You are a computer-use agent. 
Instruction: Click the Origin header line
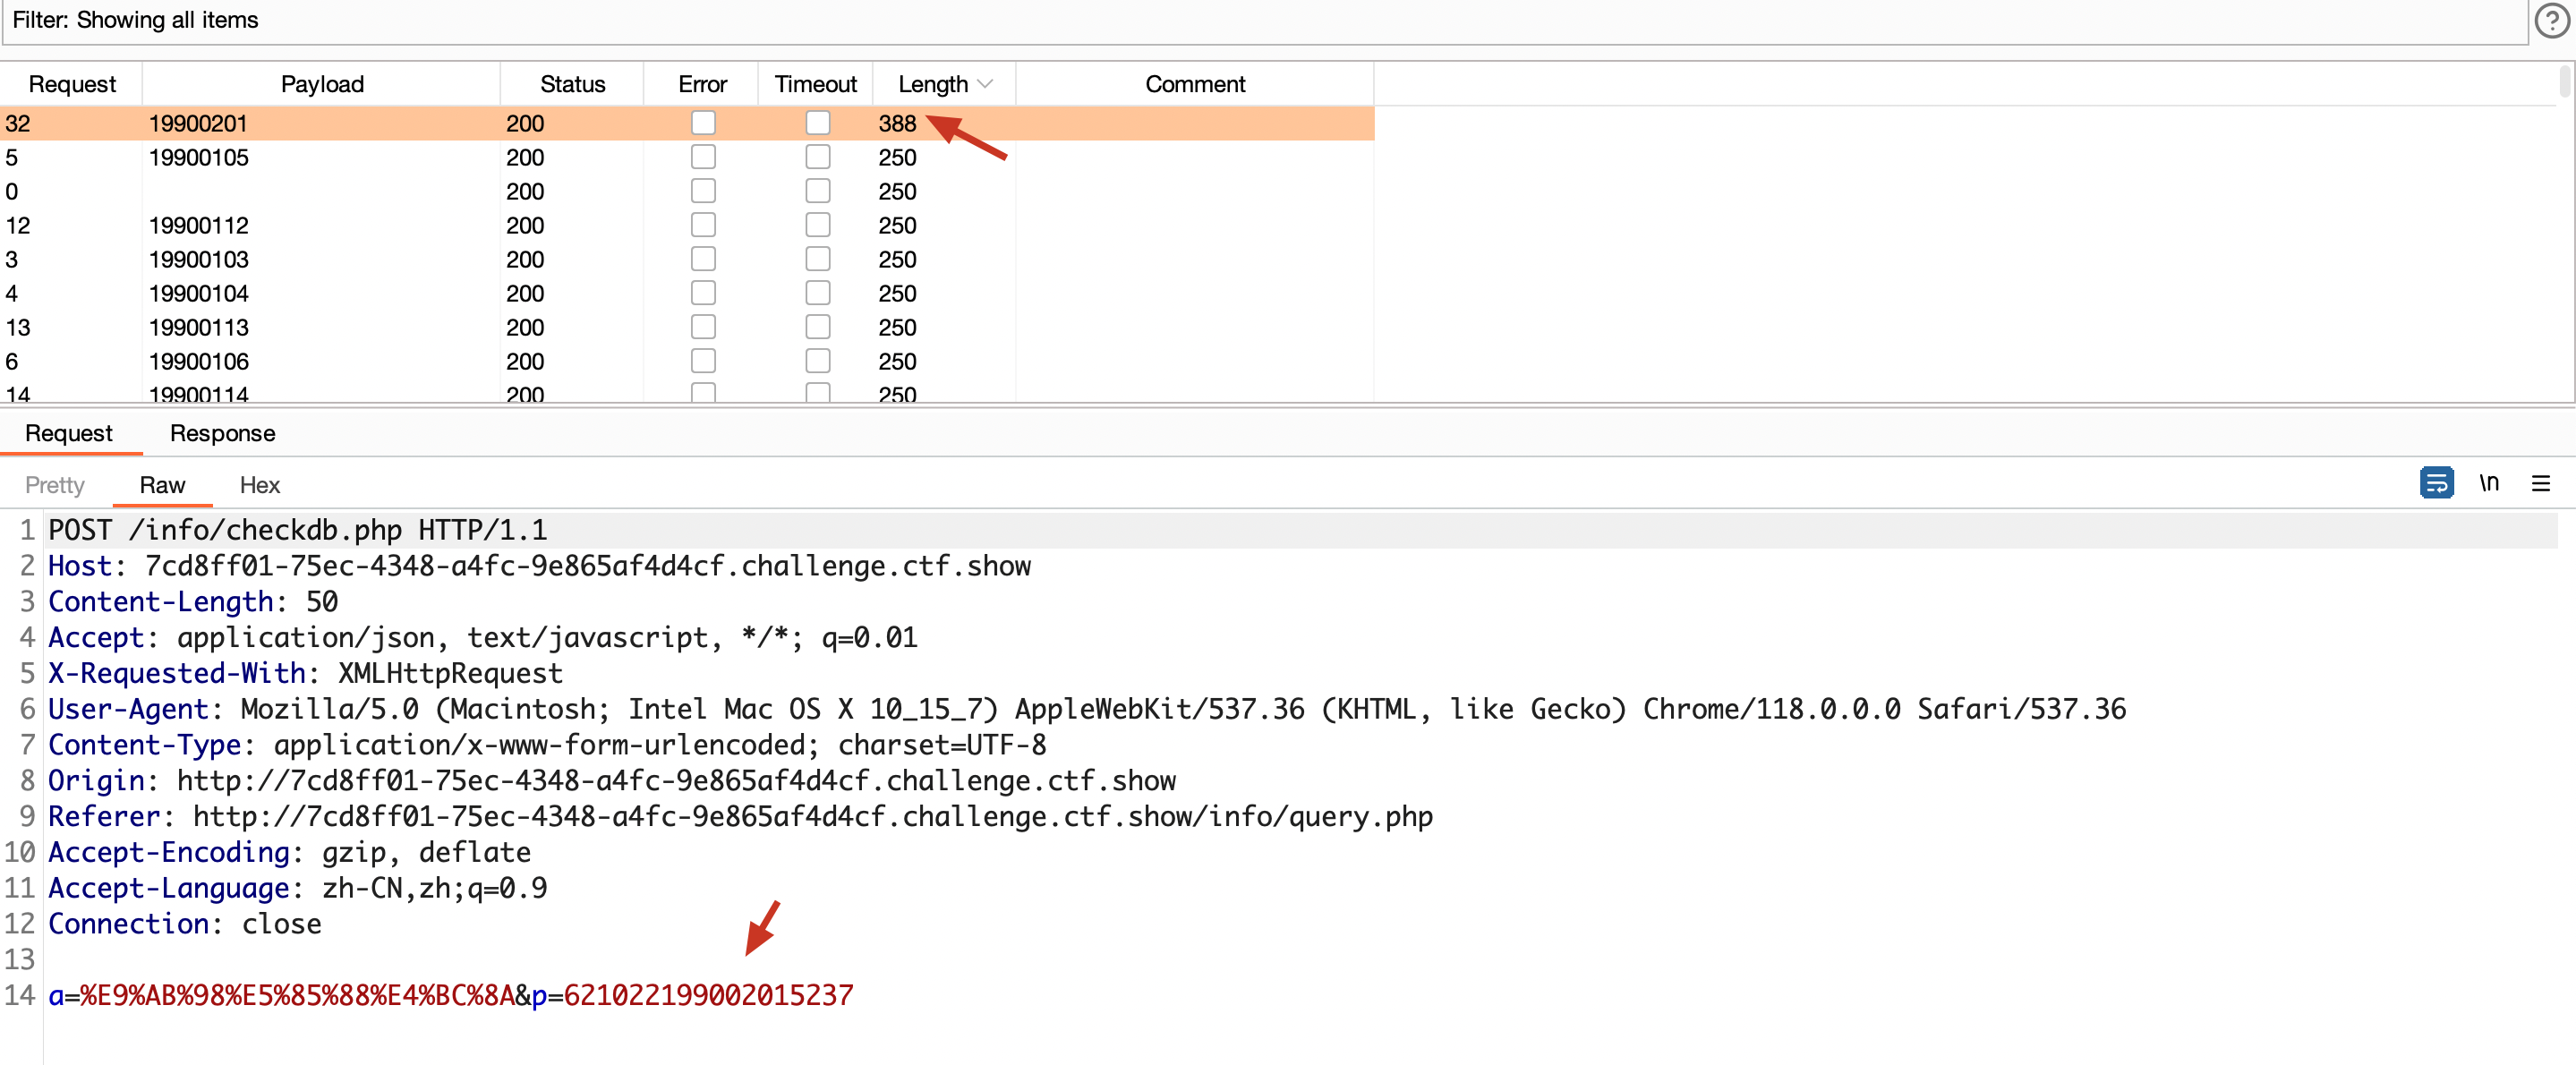(x=612, y=780)
